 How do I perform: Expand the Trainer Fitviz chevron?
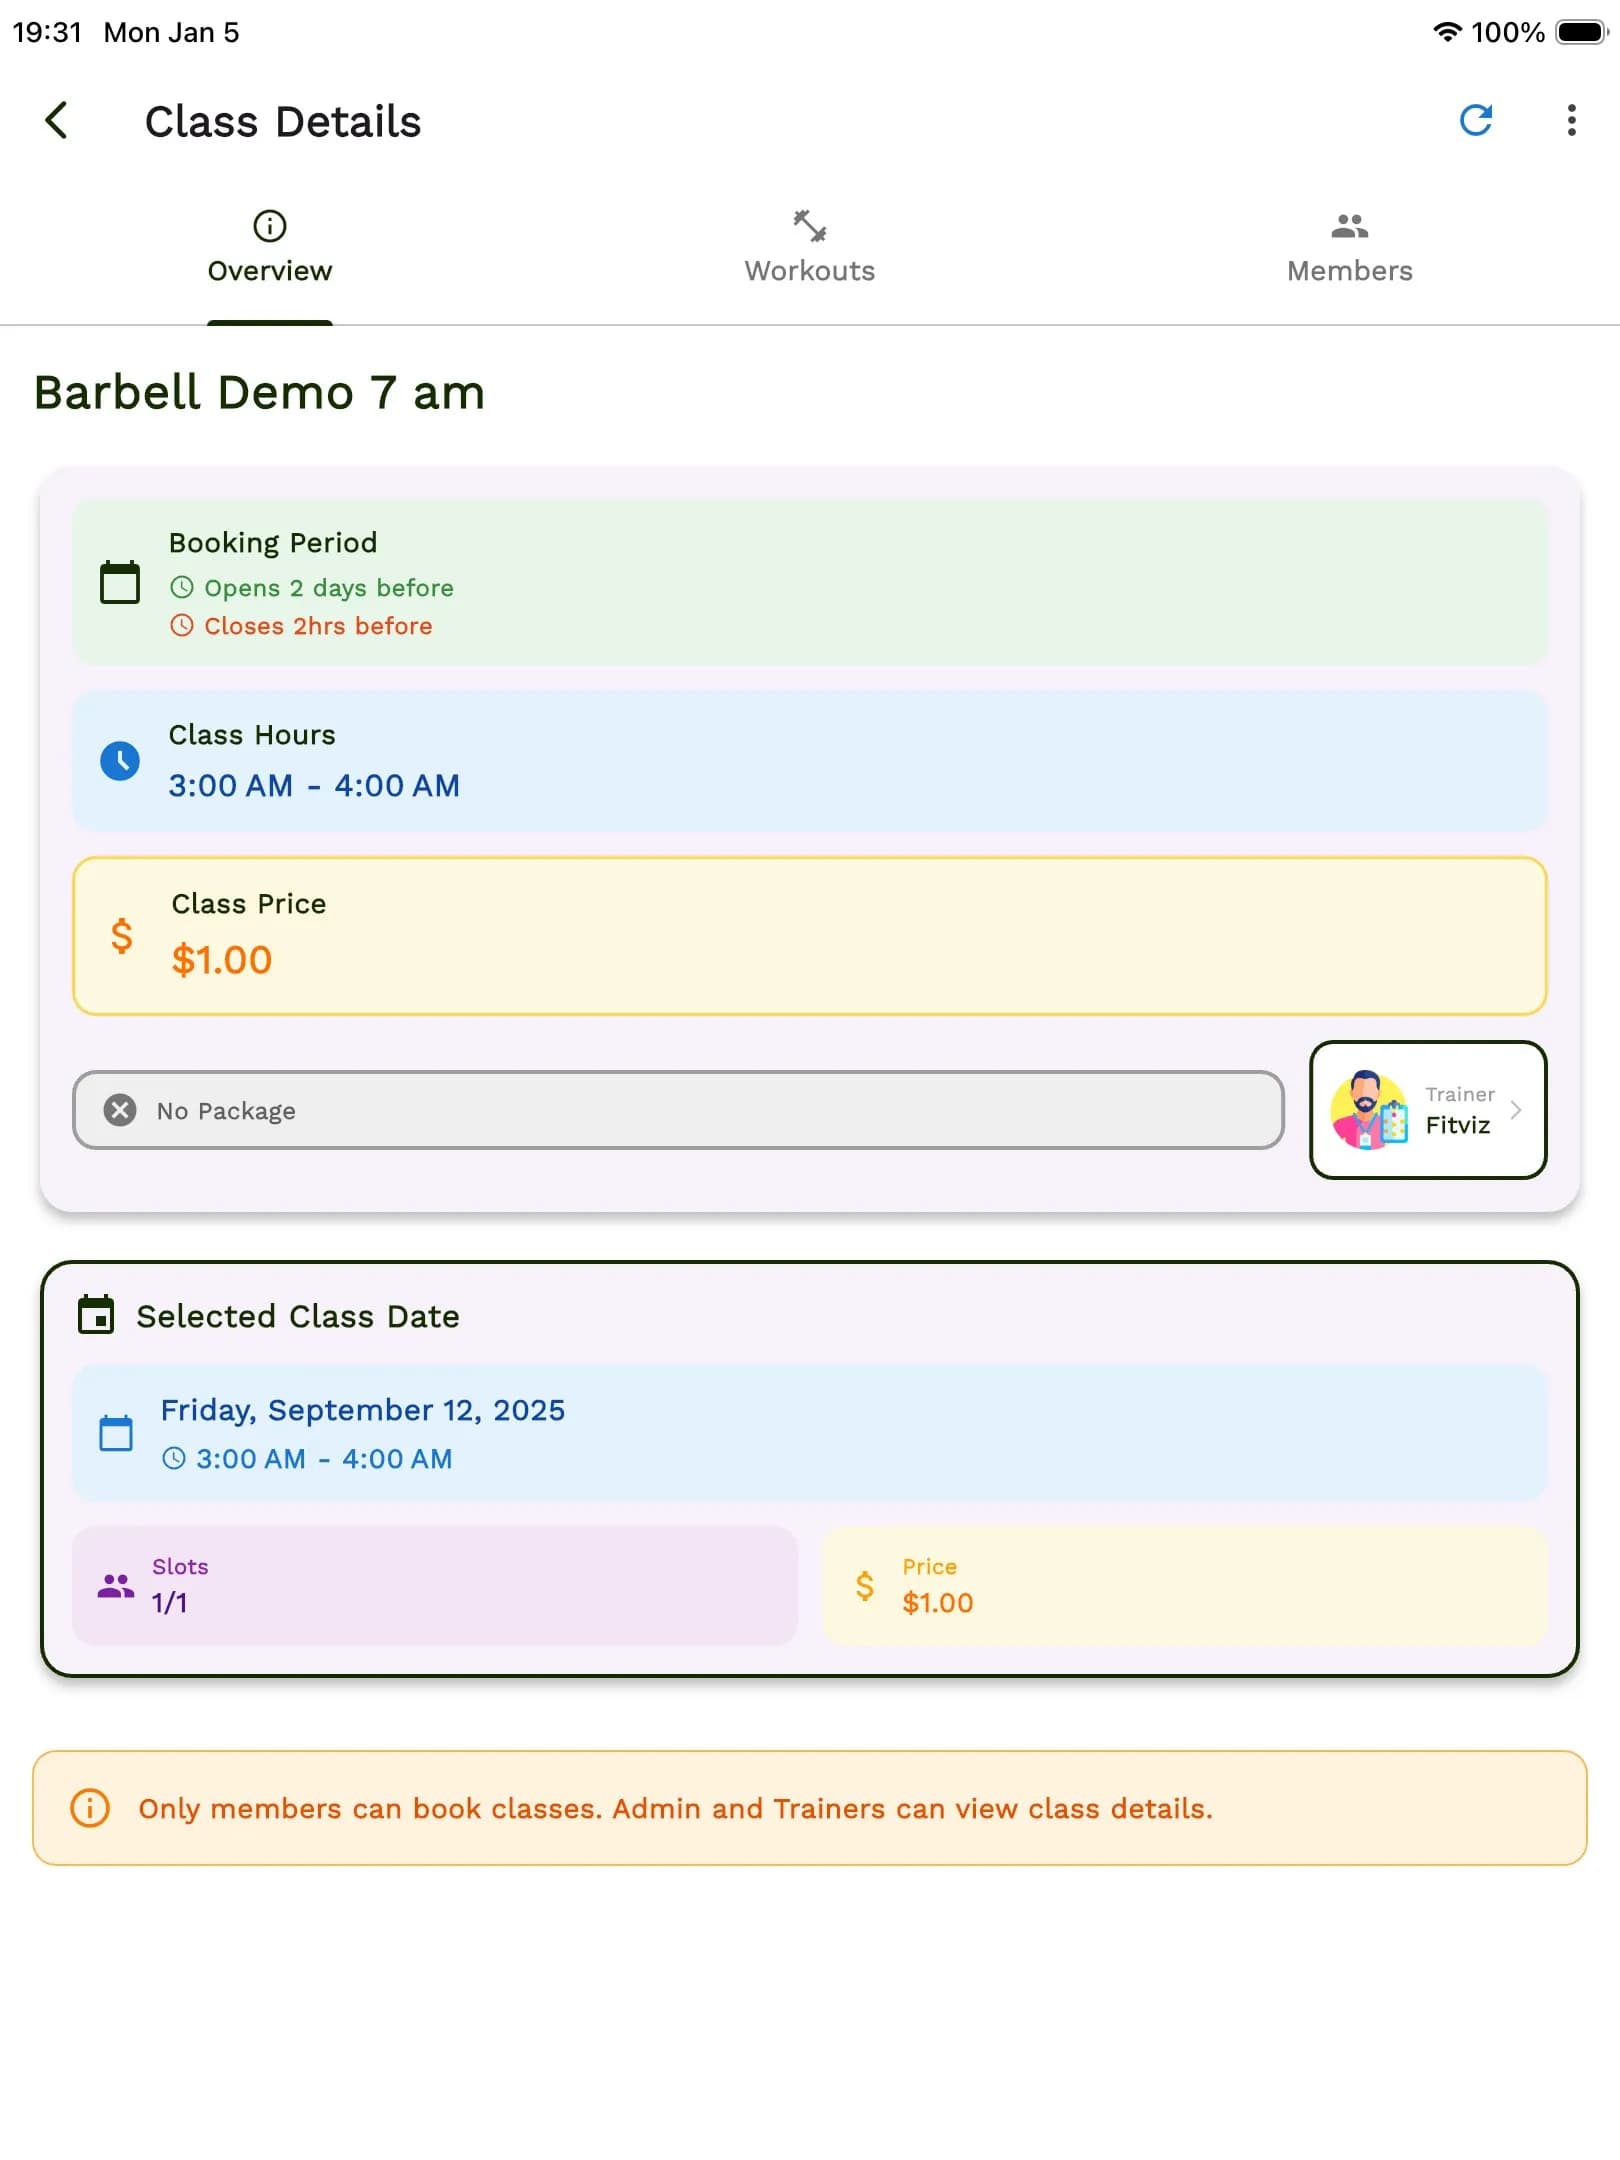pos(1516,1110)
